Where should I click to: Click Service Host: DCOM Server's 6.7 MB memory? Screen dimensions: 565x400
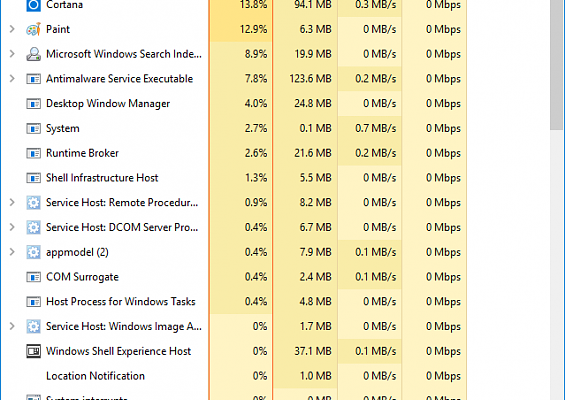coord(315,227)
